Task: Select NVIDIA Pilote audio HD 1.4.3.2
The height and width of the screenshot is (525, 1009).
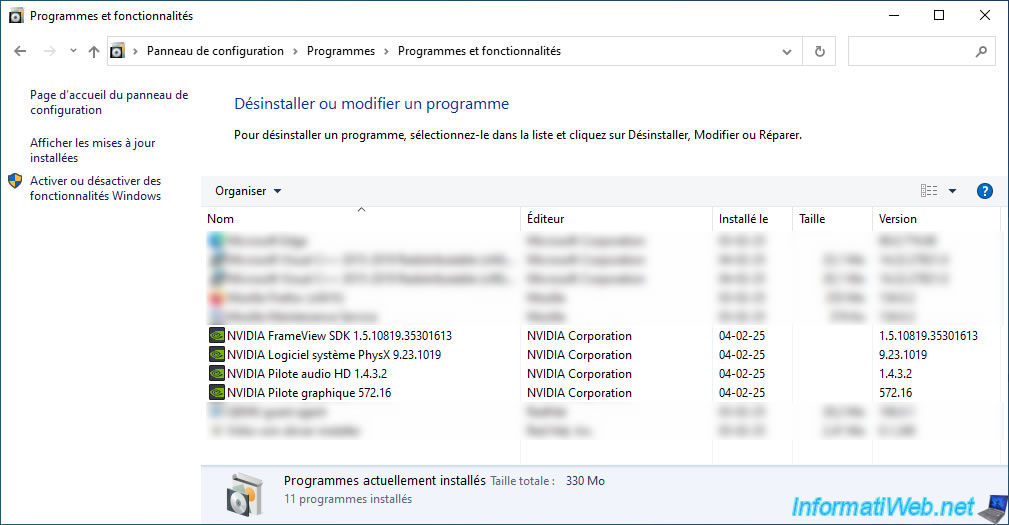Action: pos(307,373)
